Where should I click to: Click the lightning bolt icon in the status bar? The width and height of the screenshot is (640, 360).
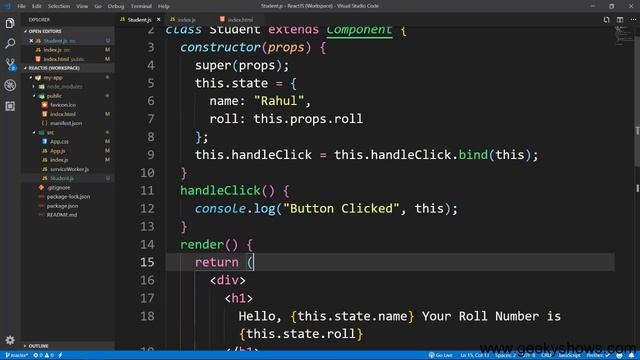pyautogui.click(x=60, y=356)
